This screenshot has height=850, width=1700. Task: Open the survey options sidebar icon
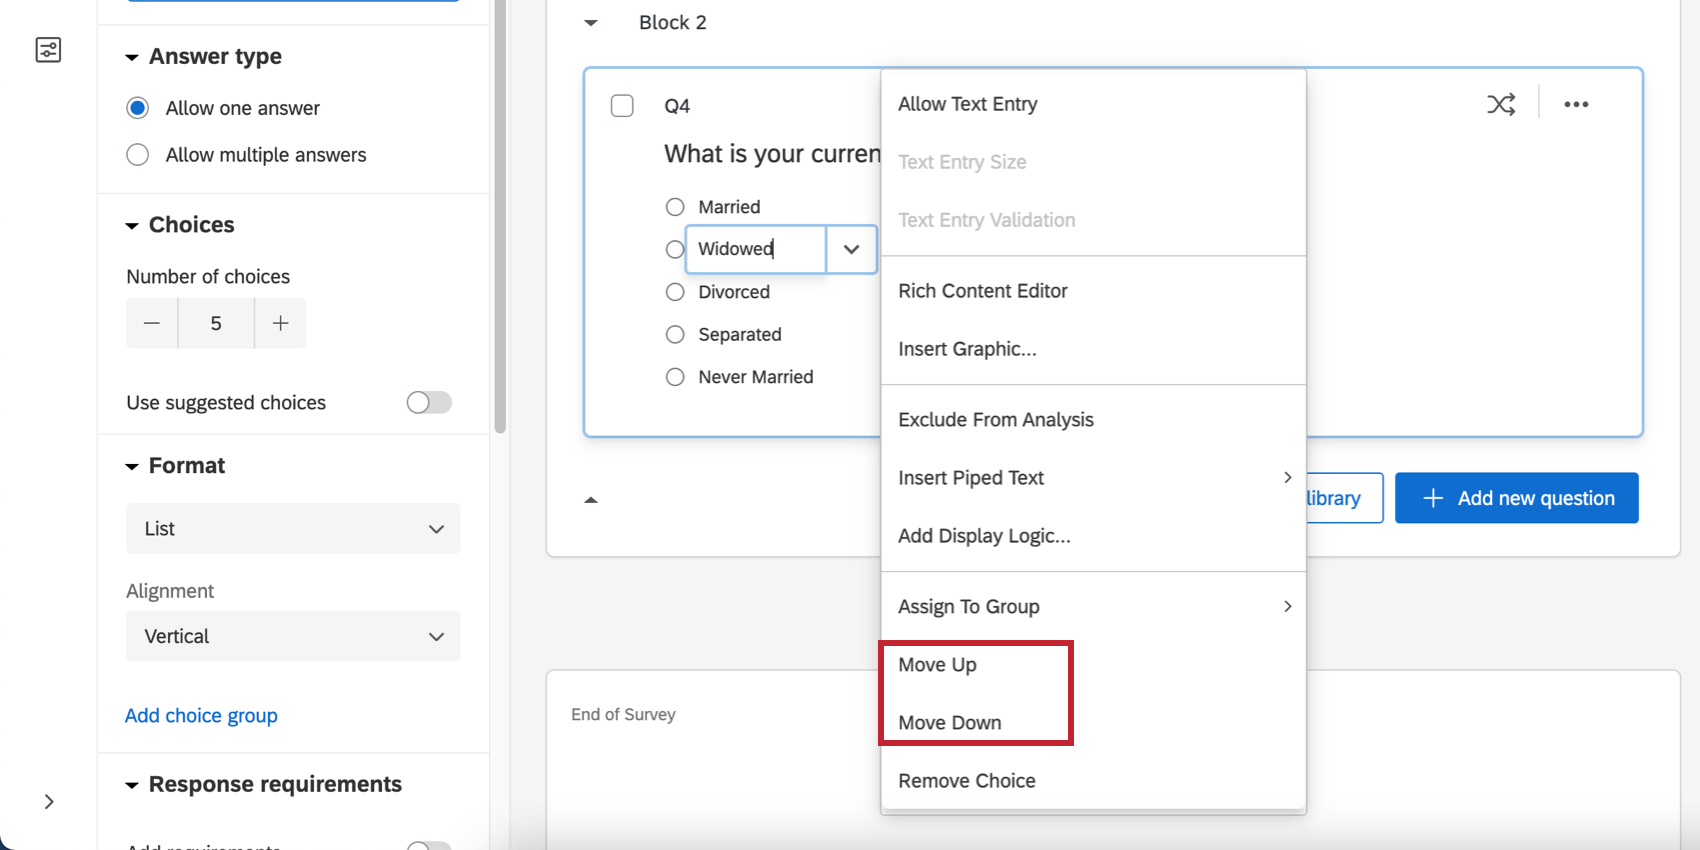coord(48,50)
